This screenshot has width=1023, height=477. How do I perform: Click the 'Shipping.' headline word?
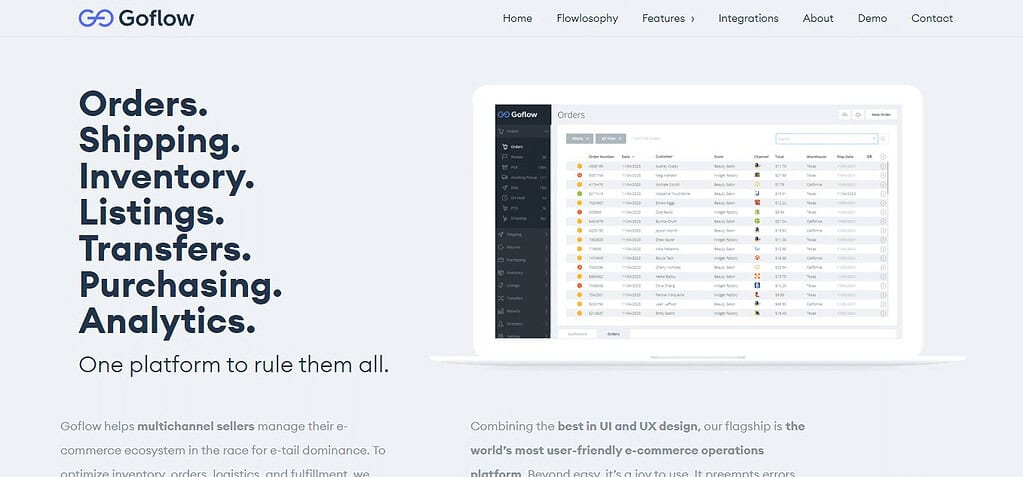tap(159, 141)
